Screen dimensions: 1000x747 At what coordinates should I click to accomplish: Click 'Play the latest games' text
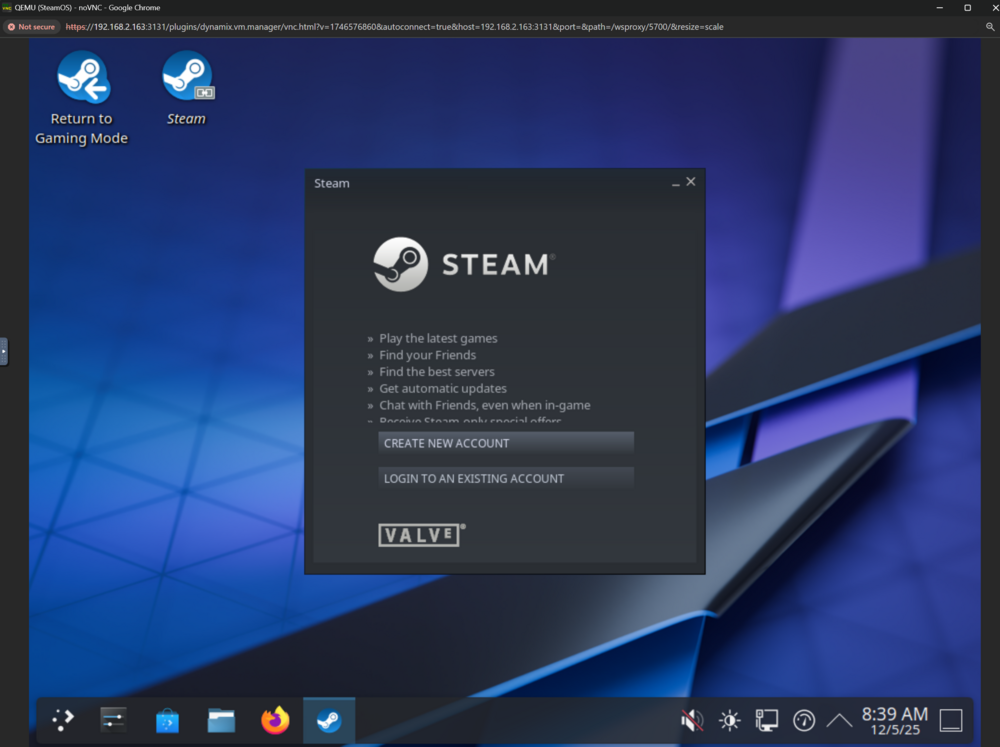[438, 338]
